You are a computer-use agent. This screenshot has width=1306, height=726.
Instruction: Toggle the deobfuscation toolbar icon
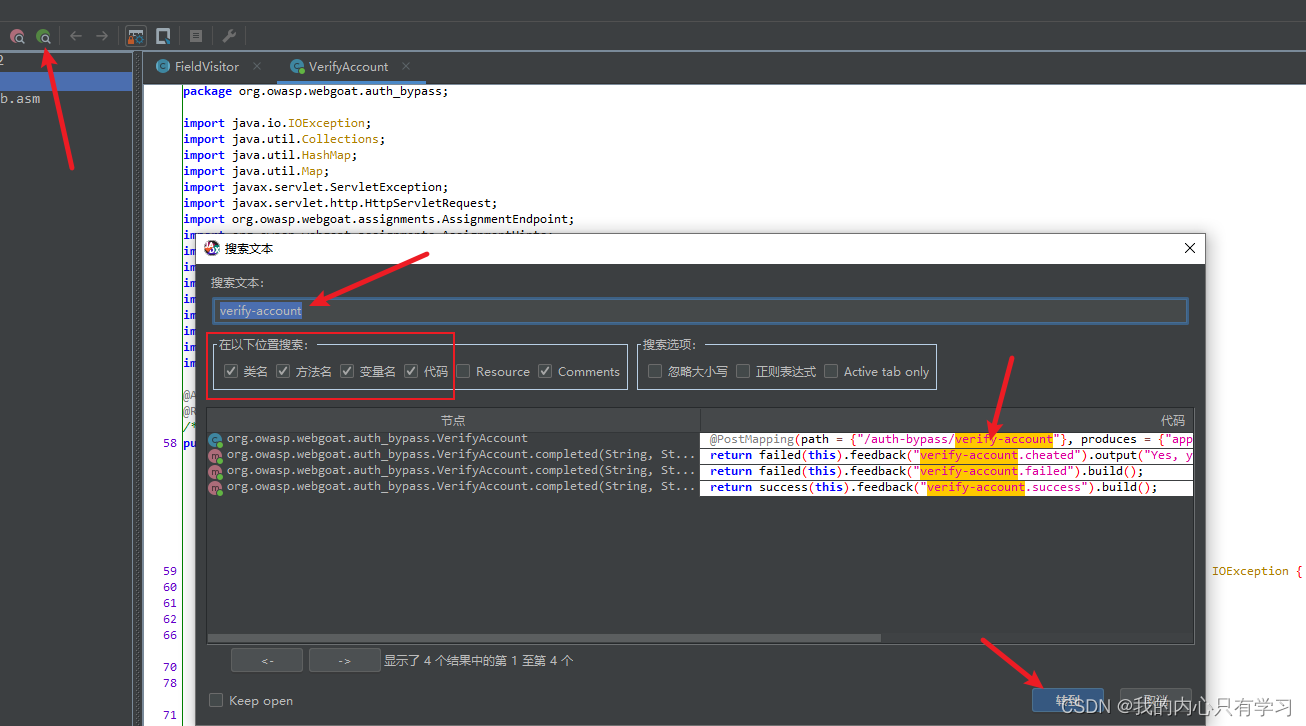click(136, 36)
